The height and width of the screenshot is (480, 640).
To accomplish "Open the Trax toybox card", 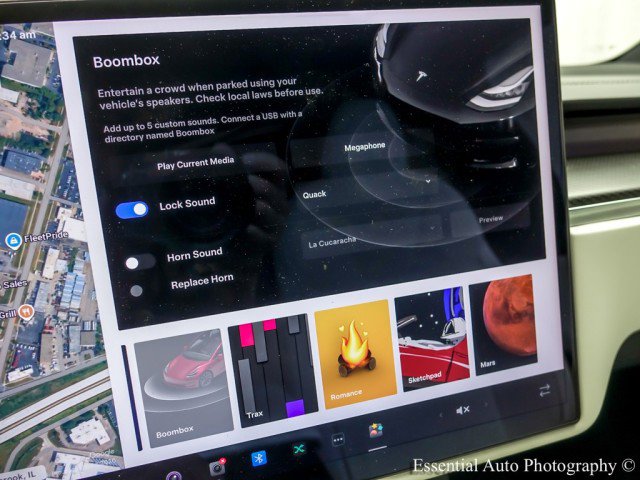I will pyautogui.click(x=272, y=370).
